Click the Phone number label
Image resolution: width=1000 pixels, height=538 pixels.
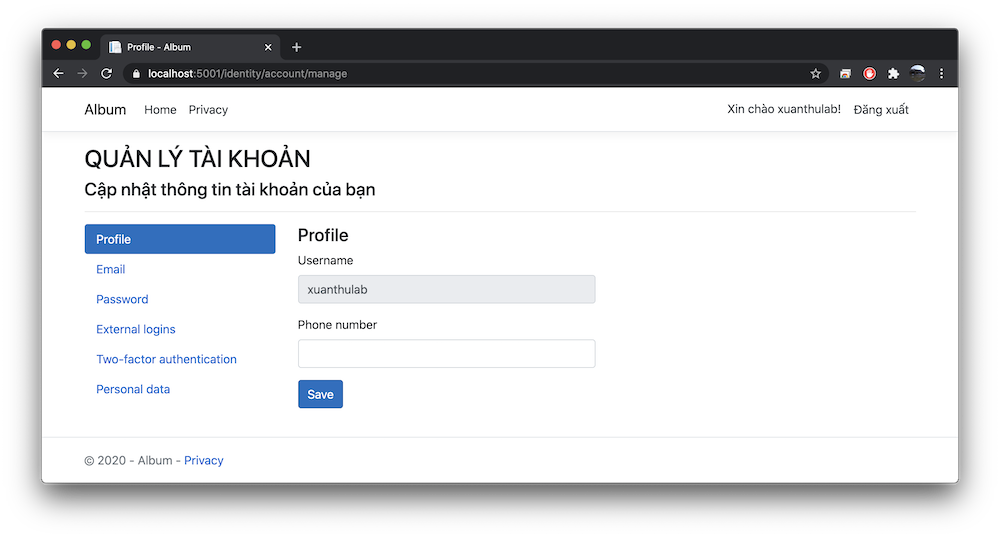pos(337,324)
